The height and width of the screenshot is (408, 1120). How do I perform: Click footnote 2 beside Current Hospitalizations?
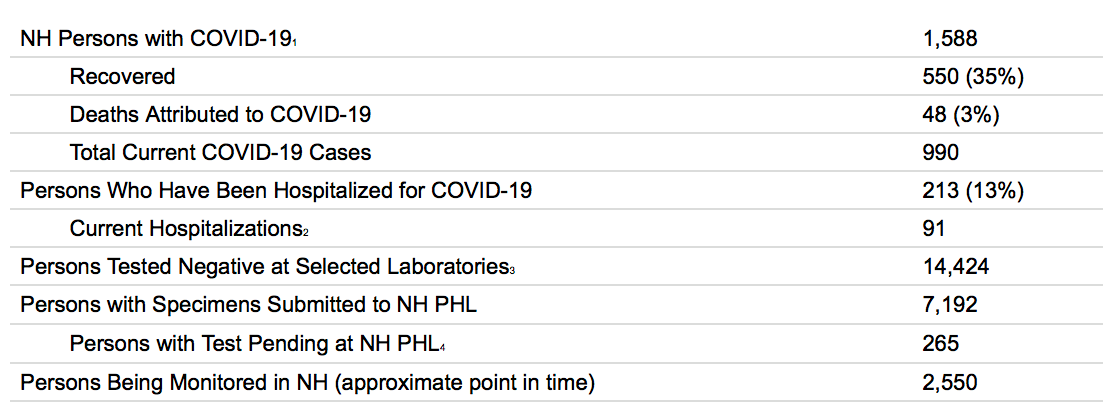click(x=306, y=233)
